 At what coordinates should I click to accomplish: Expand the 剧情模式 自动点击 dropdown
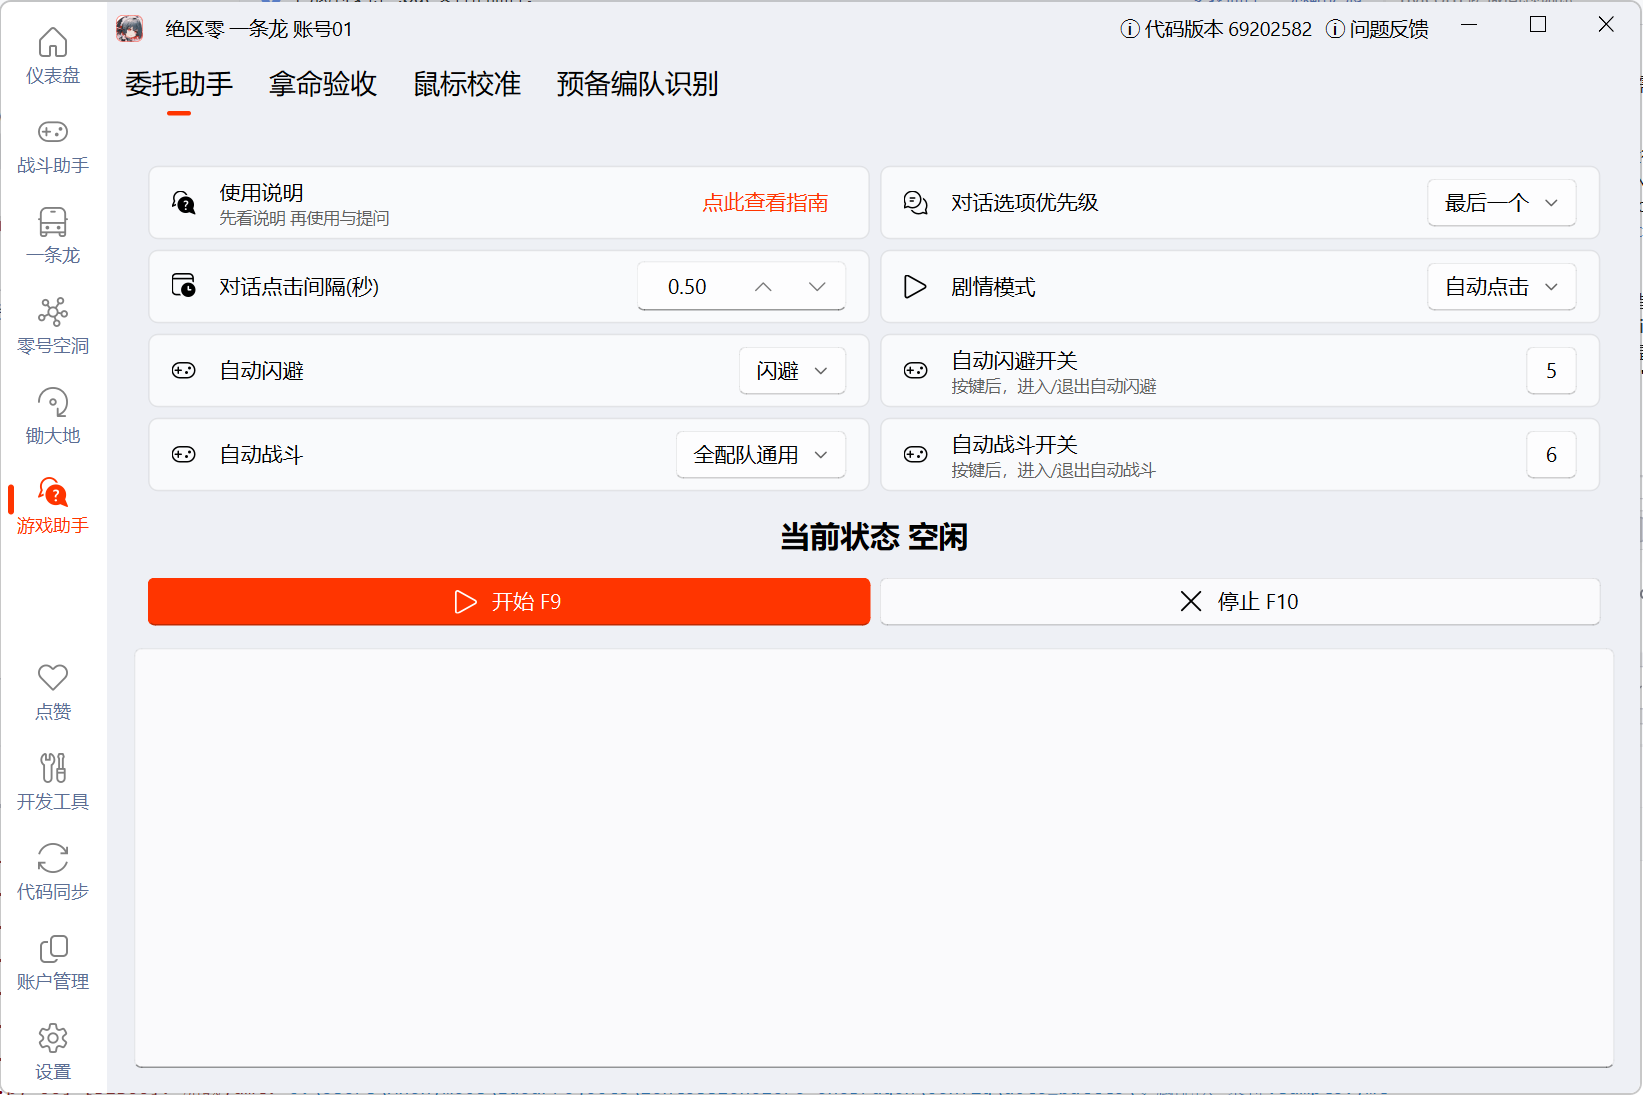point(1501,287)
